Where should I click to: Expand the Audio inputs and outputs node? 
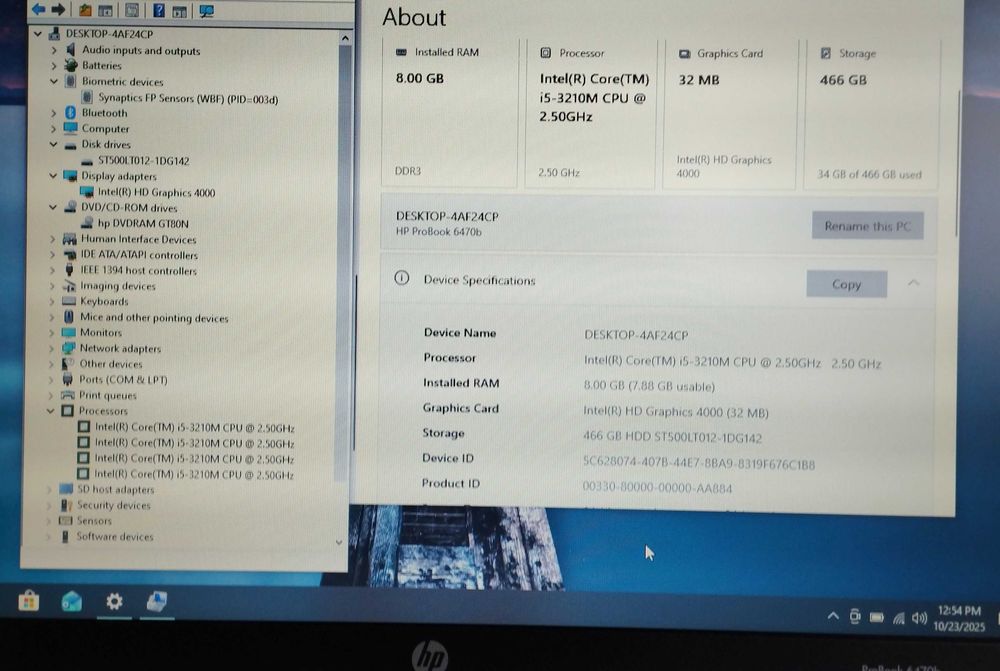pyautogui.click(x=54, y=50)
